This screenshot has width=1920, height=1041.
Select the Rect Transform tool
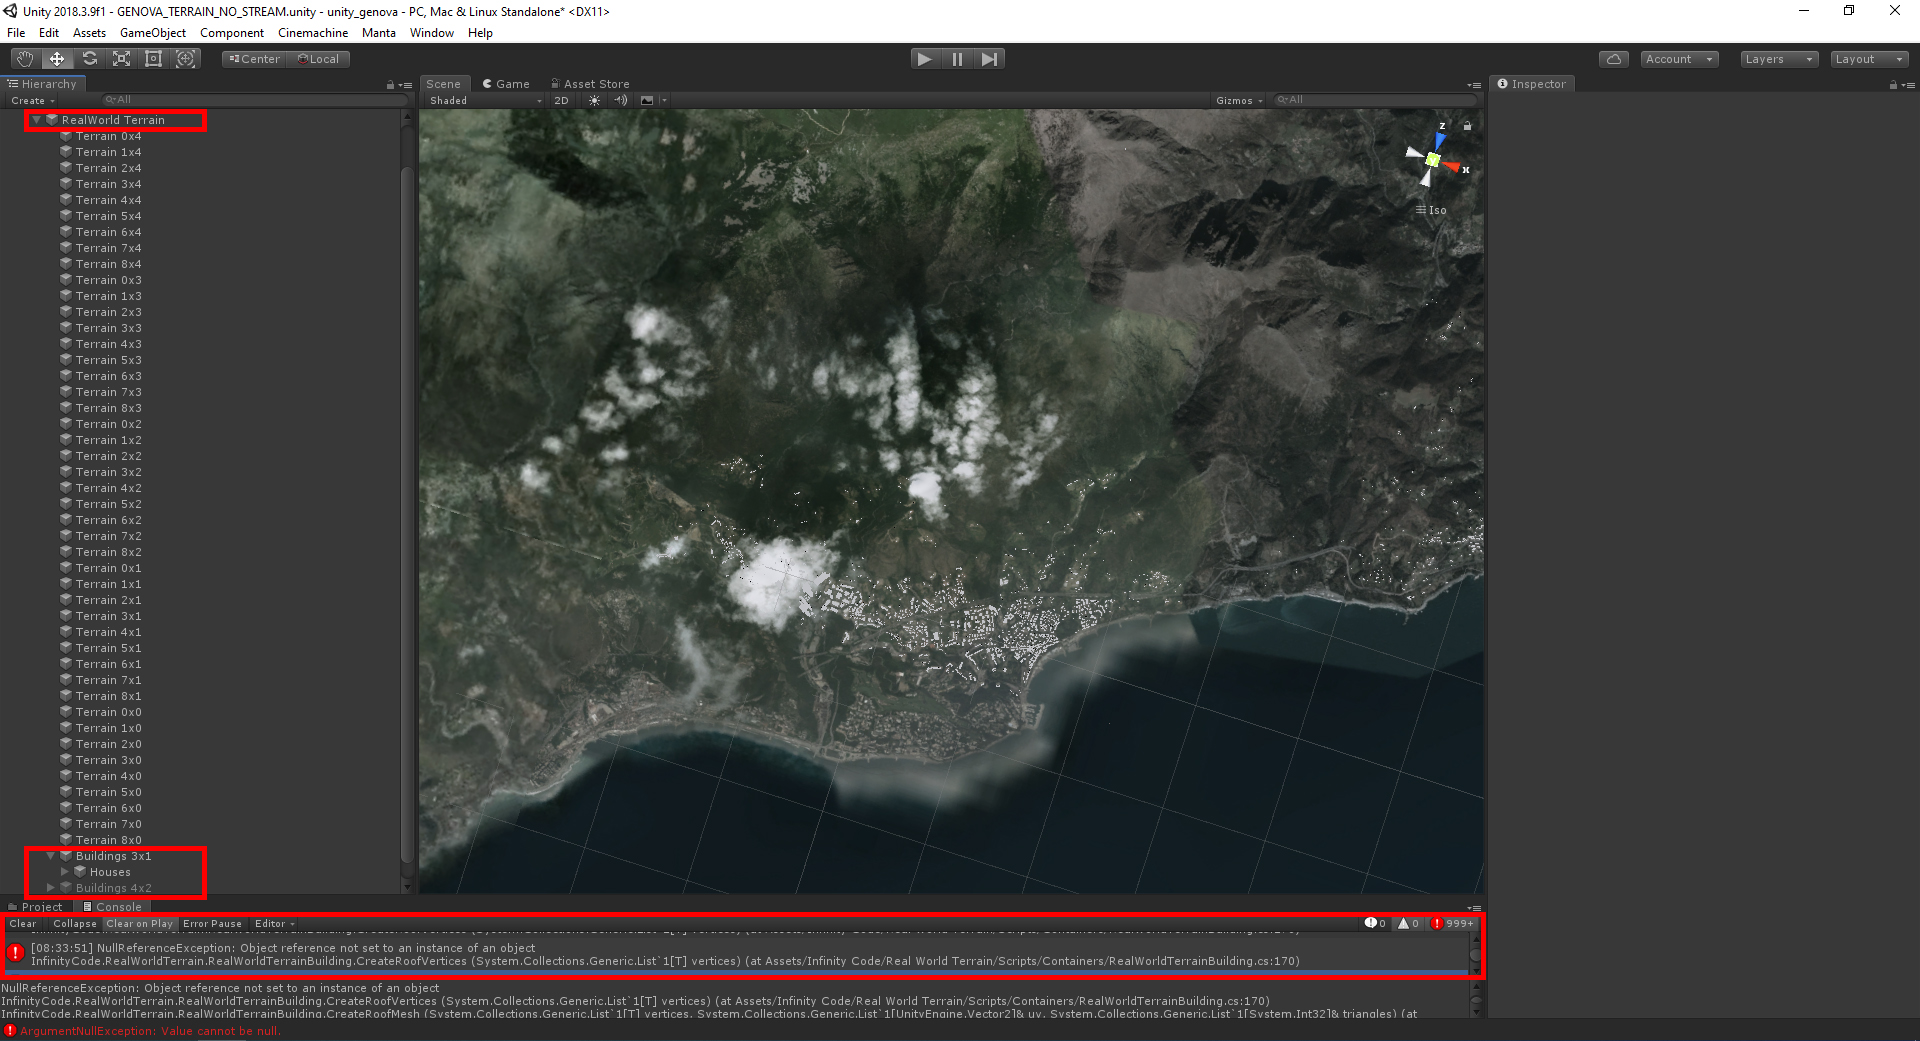153,59
